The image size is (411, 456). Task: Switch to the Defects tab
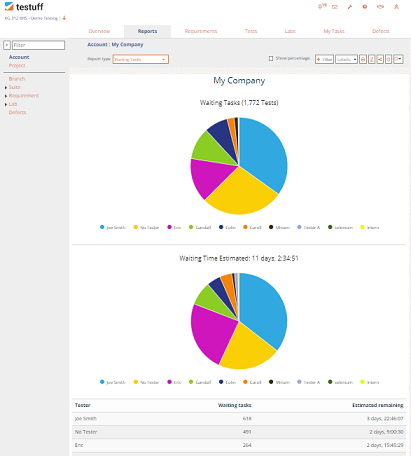(x=381, y=31)
